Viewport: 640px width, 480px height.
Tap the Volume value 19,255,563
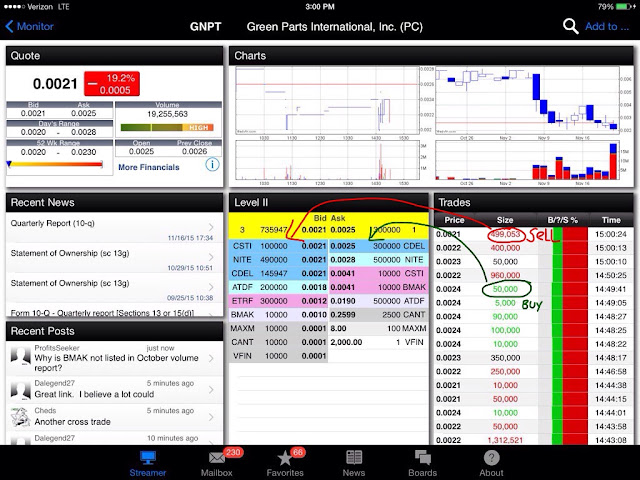[167, 114]
